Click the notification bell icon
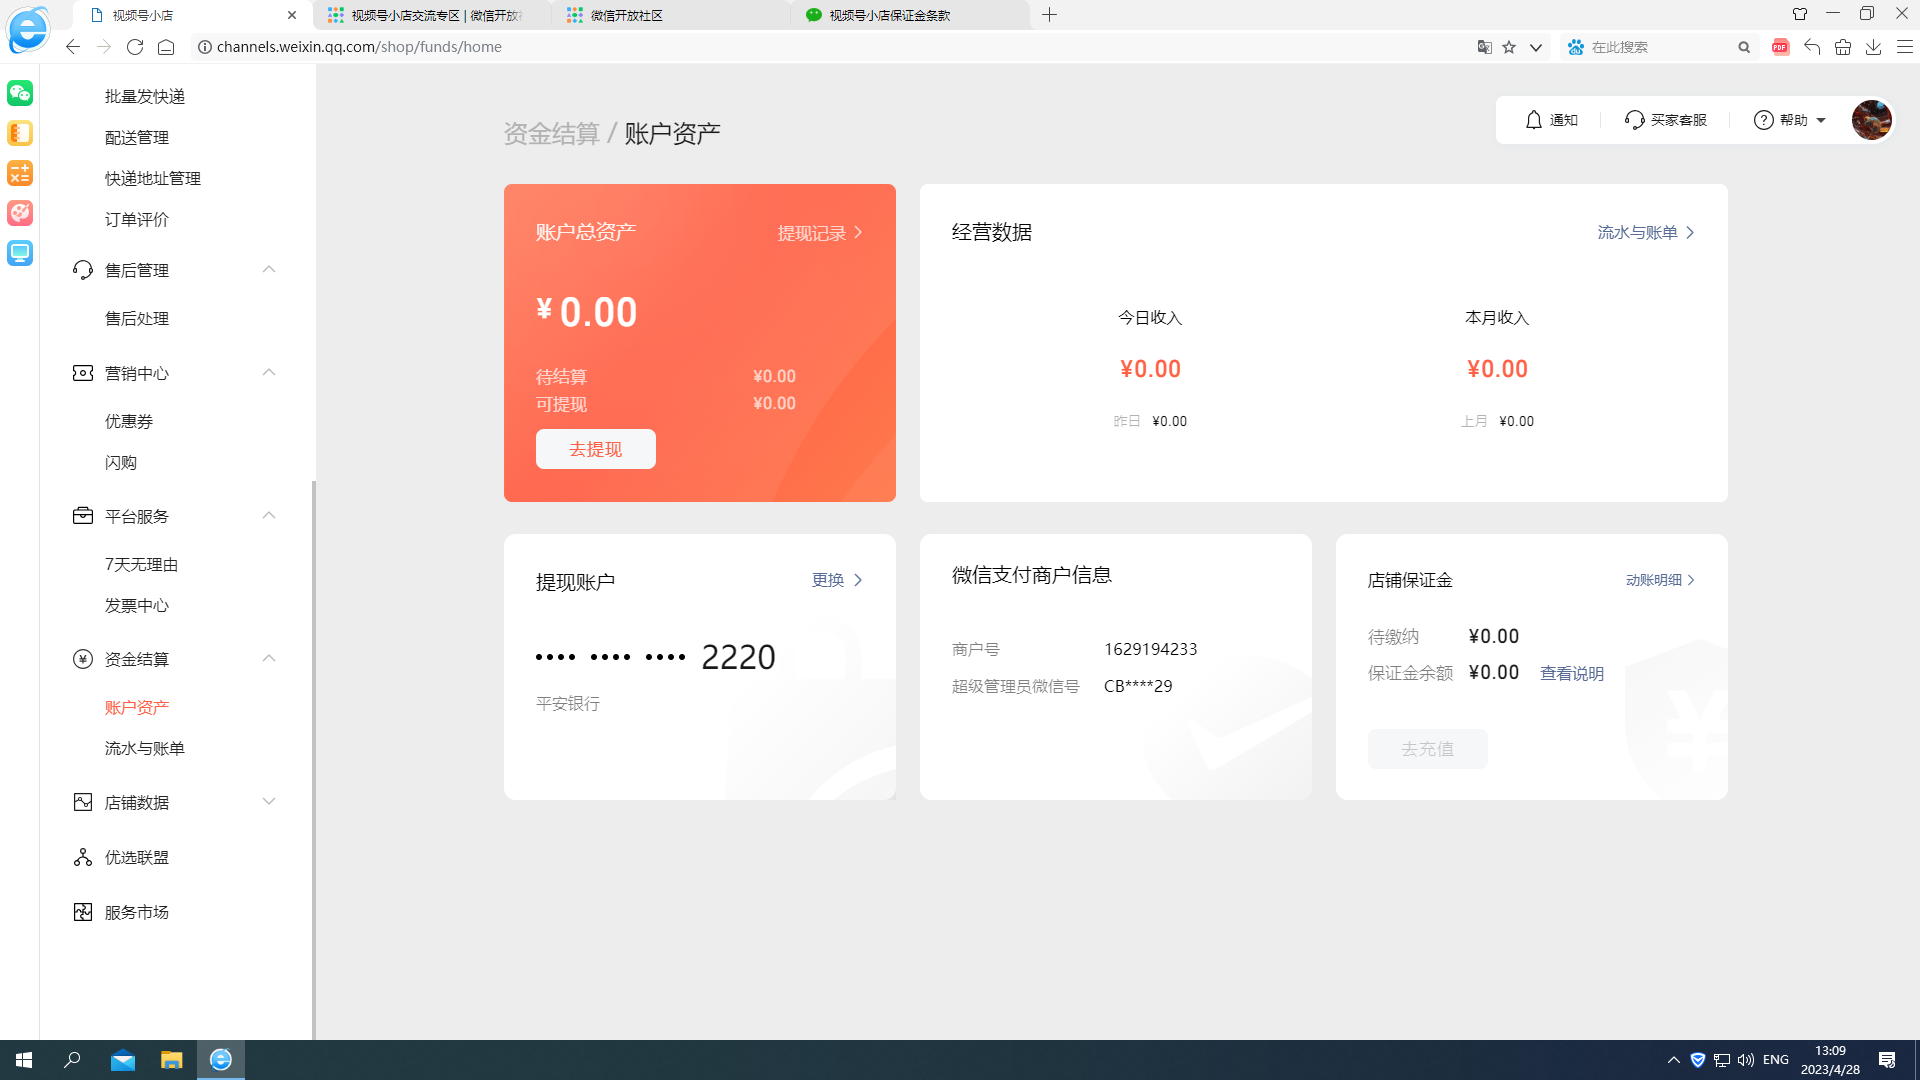 [1533, 120]
